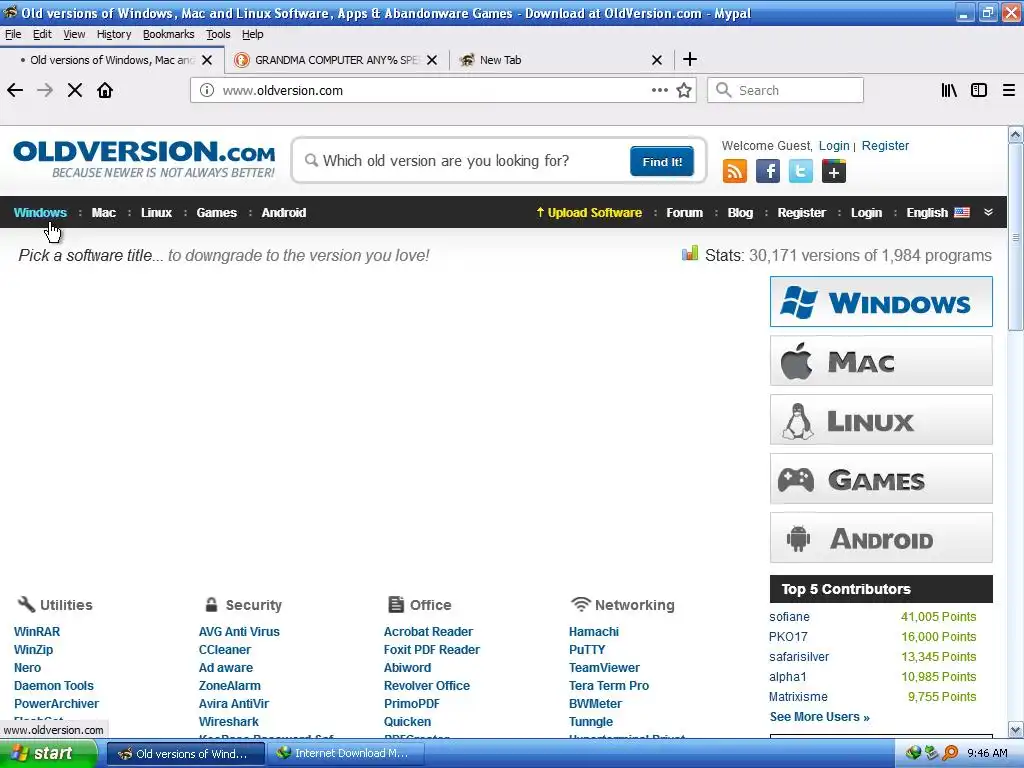1024x768 pixels.
Task: Open the browser home page
Action: [x=105, y=90]
